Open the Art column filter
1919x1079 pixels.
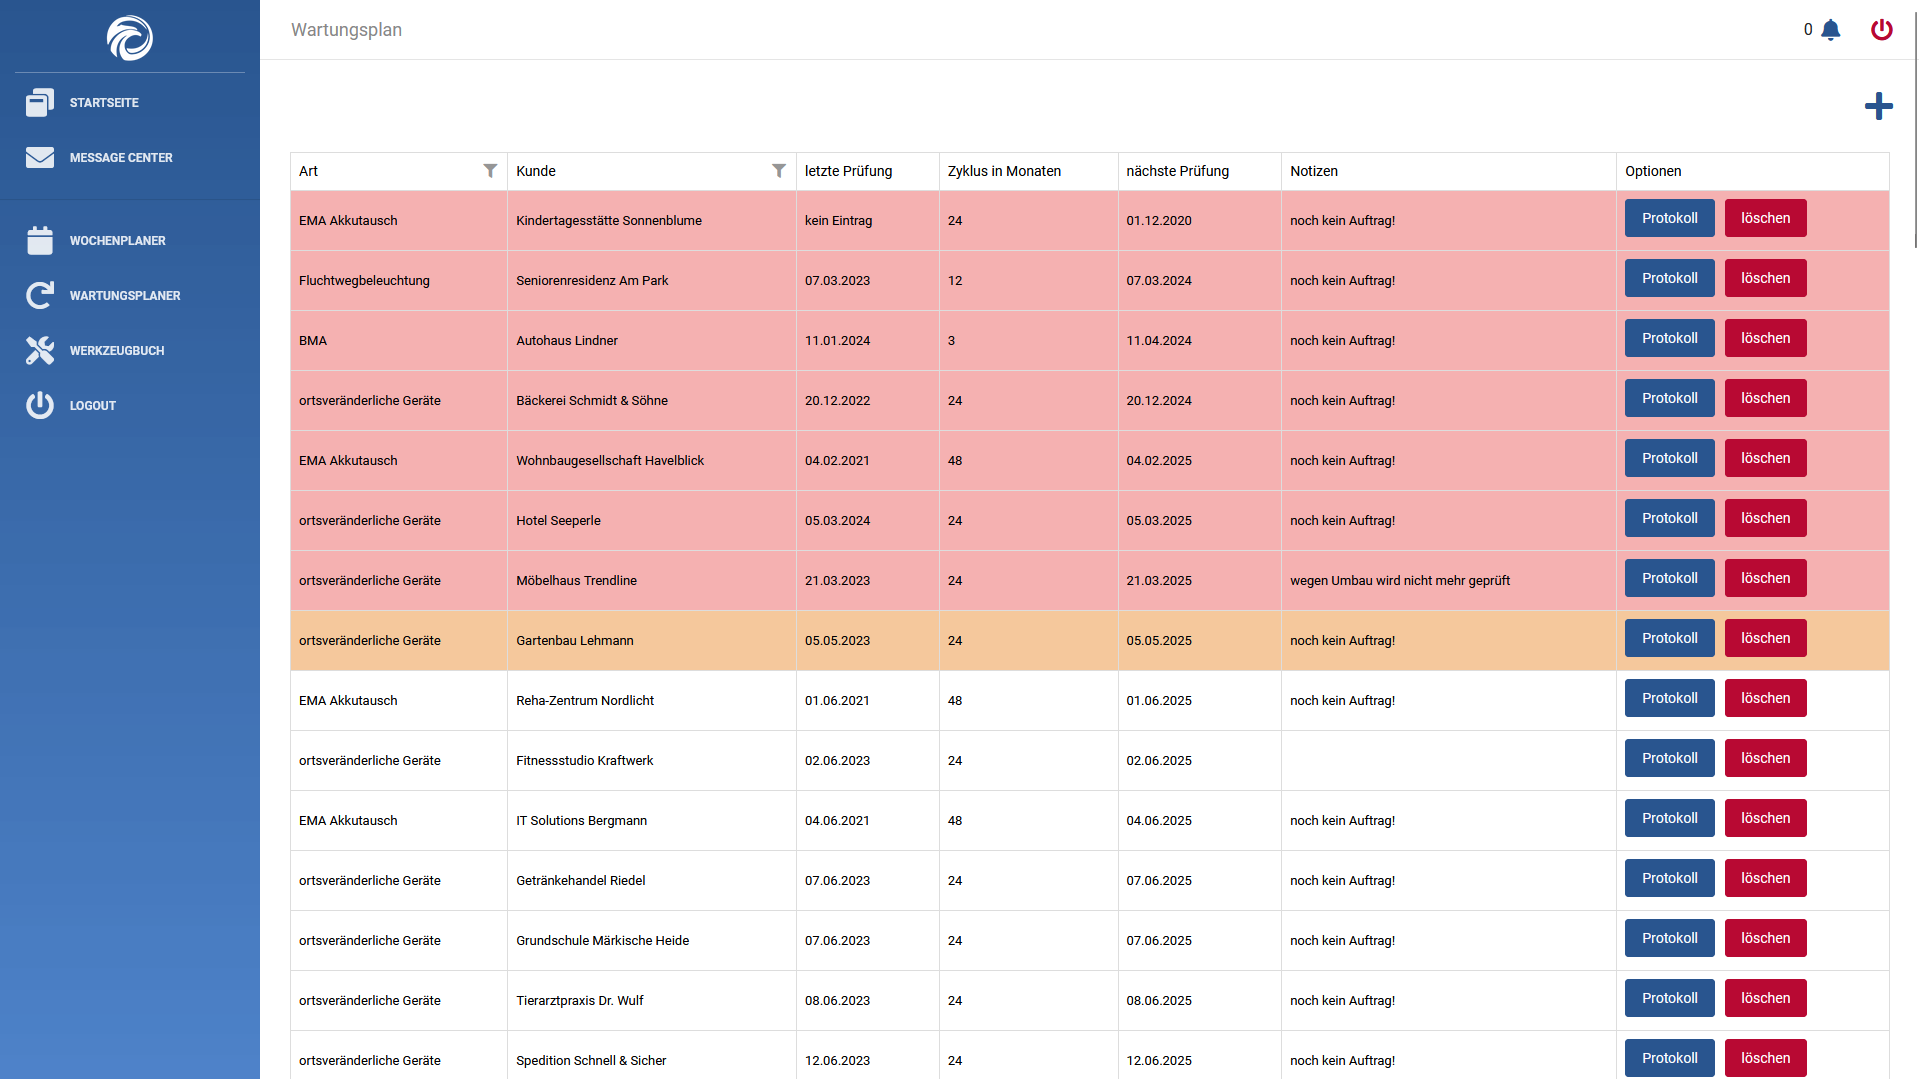click(490, 171)
